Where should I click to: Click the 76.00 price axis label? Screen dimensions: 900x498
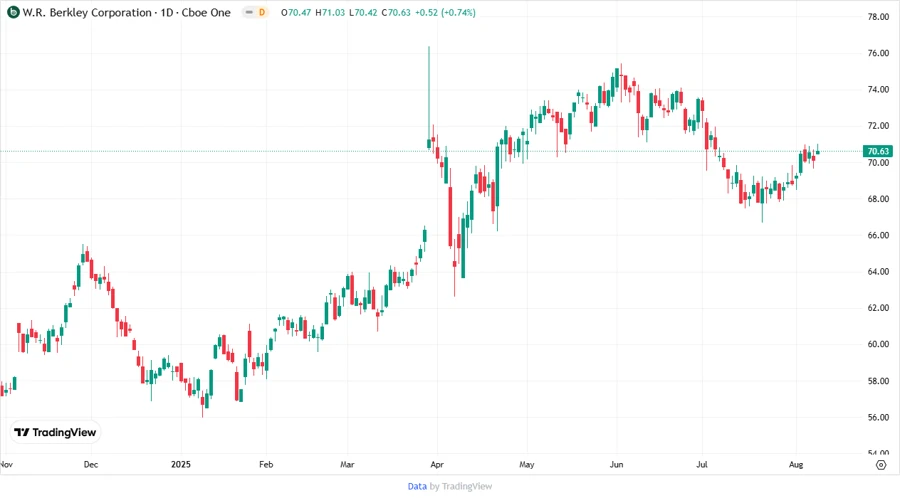(x=878, y=53)
